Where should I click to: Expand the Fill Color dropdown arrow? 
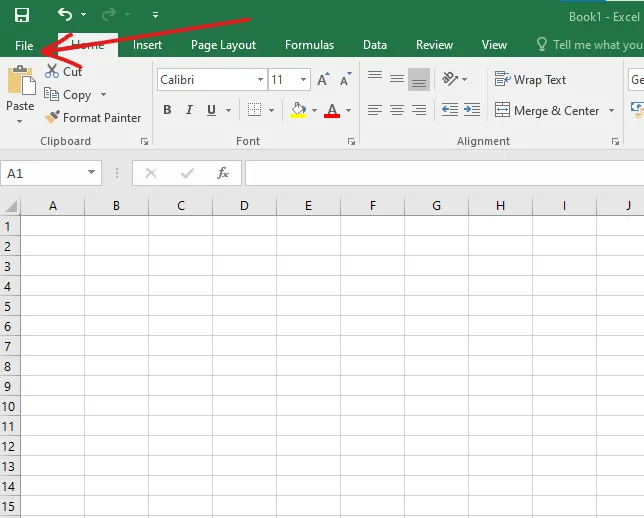314,110
